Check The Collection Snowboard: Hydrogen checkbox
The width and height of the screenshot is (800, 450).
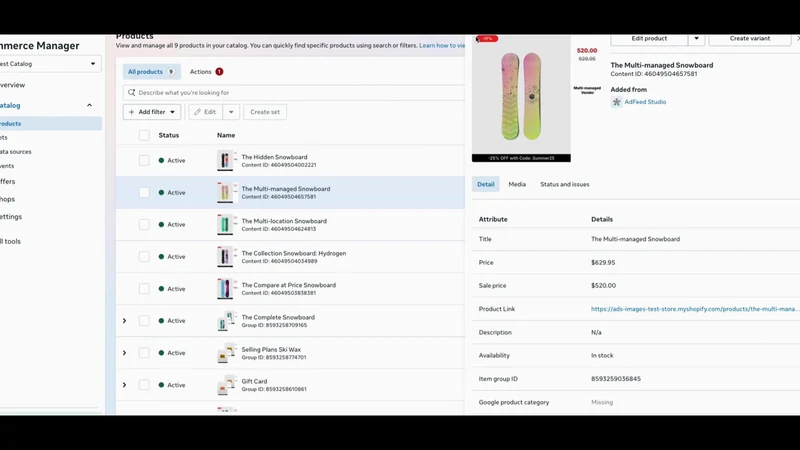pos(144,257)
